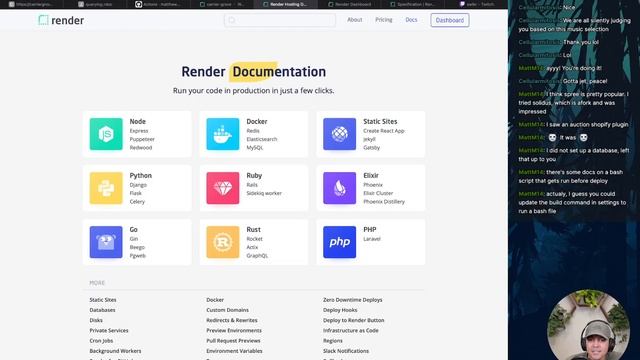Open the Redis guide under Docker

[253, 131]
